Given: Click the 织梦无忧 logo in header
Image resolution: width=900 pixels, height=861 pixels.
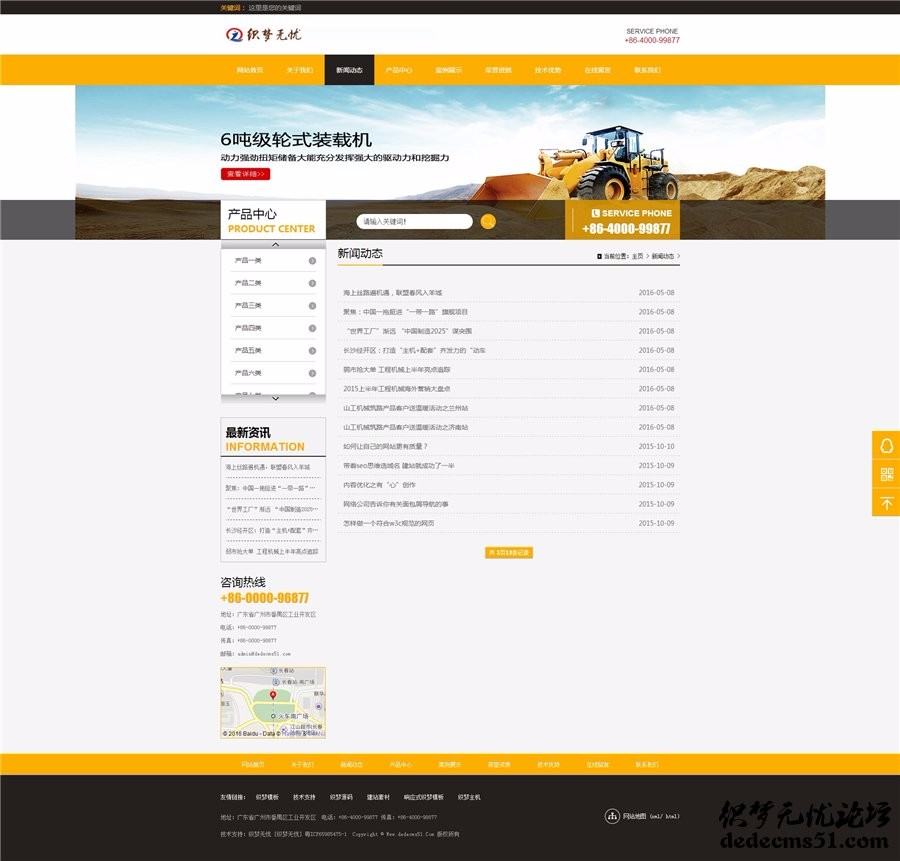Looking at the screenshot, I should click(263, 35).
